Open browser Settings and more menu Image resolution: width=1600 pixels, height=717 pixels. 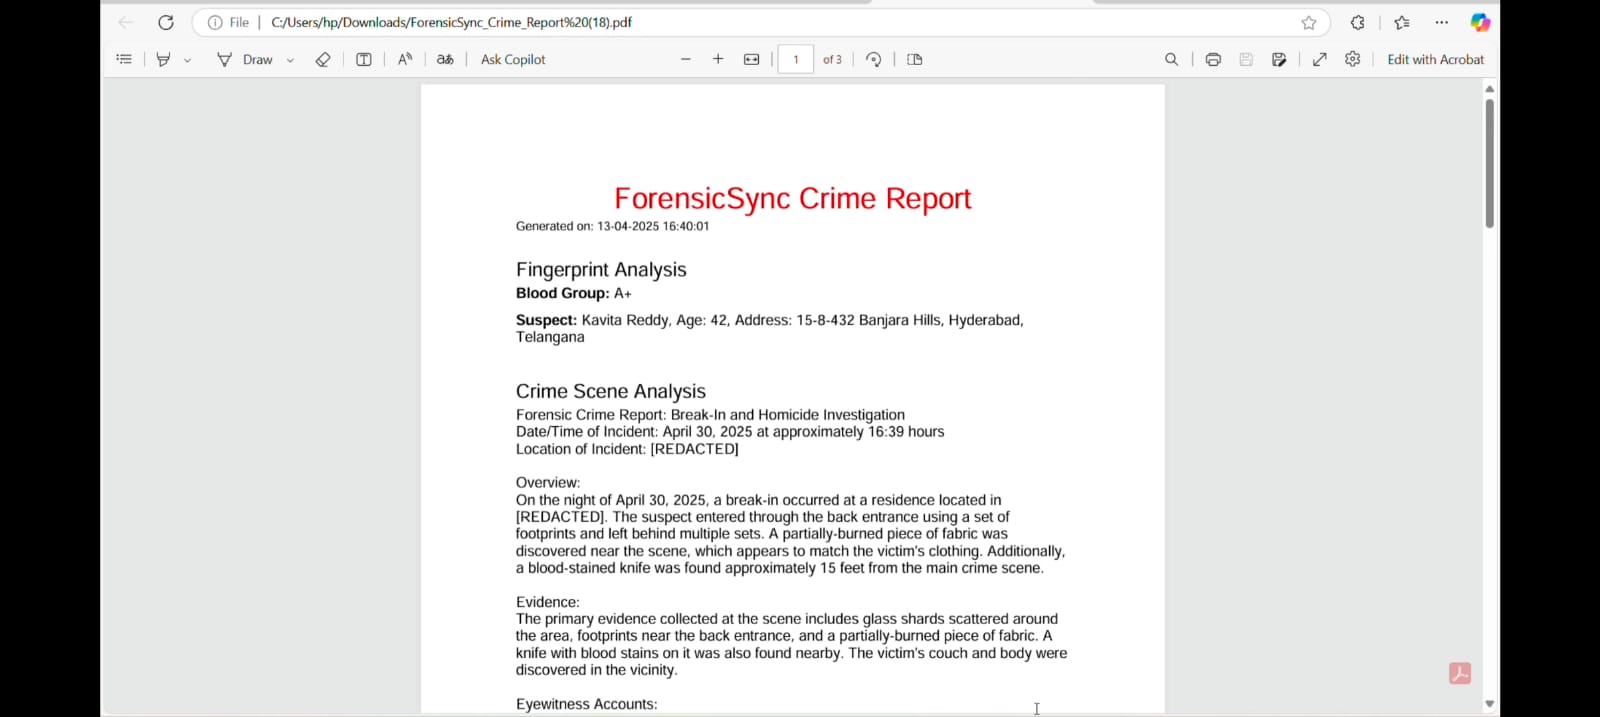1442,22
